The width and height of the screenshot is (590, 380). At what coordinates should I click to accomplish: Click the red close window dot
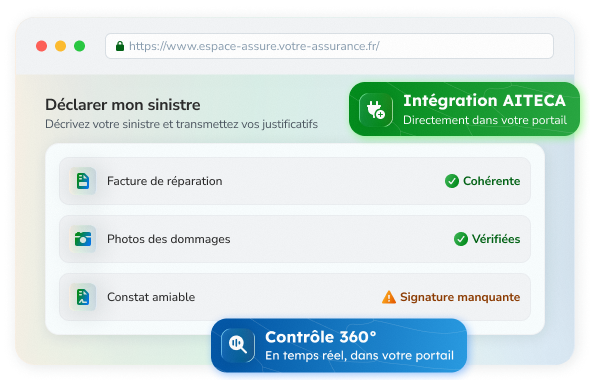[x=41, y=46]
